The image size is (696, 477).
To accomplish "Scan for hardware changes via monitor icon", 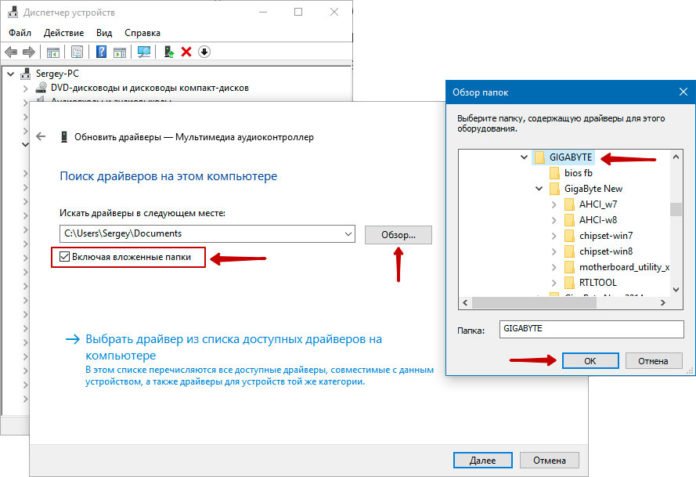I will 144,52.
